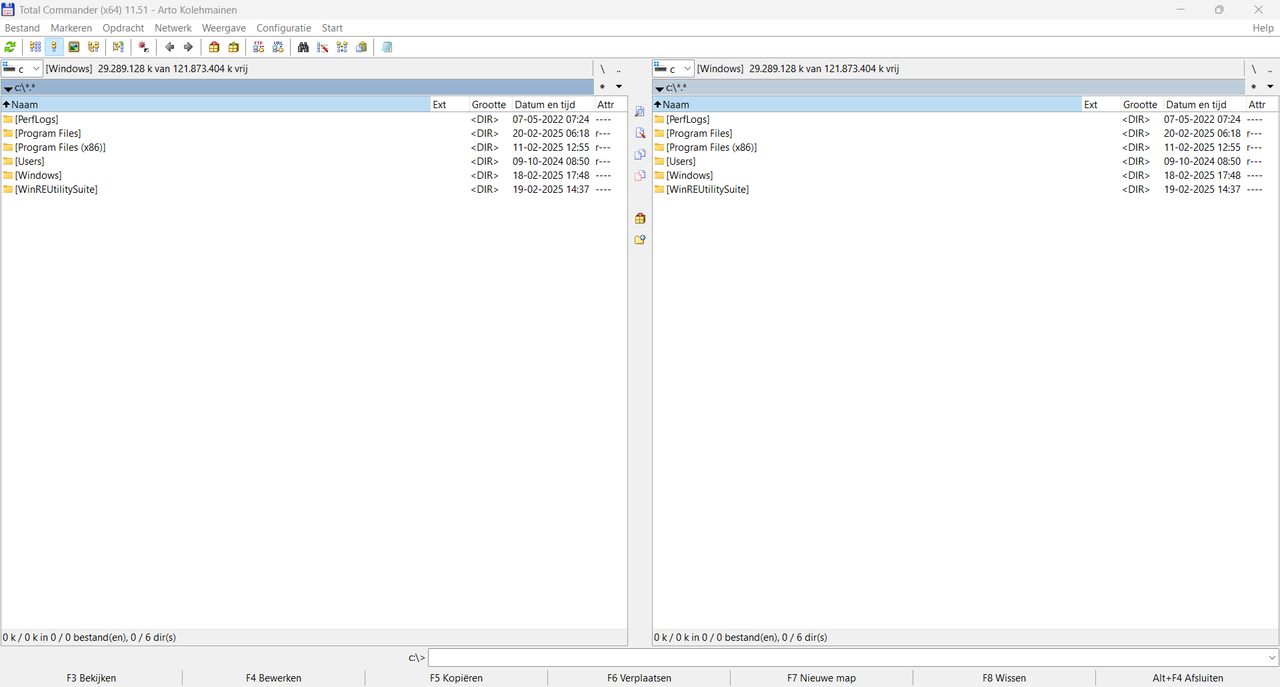The image size is (1280, 687).
Task: Click the new folder icon in middle bar
Action: coord(640,240)
